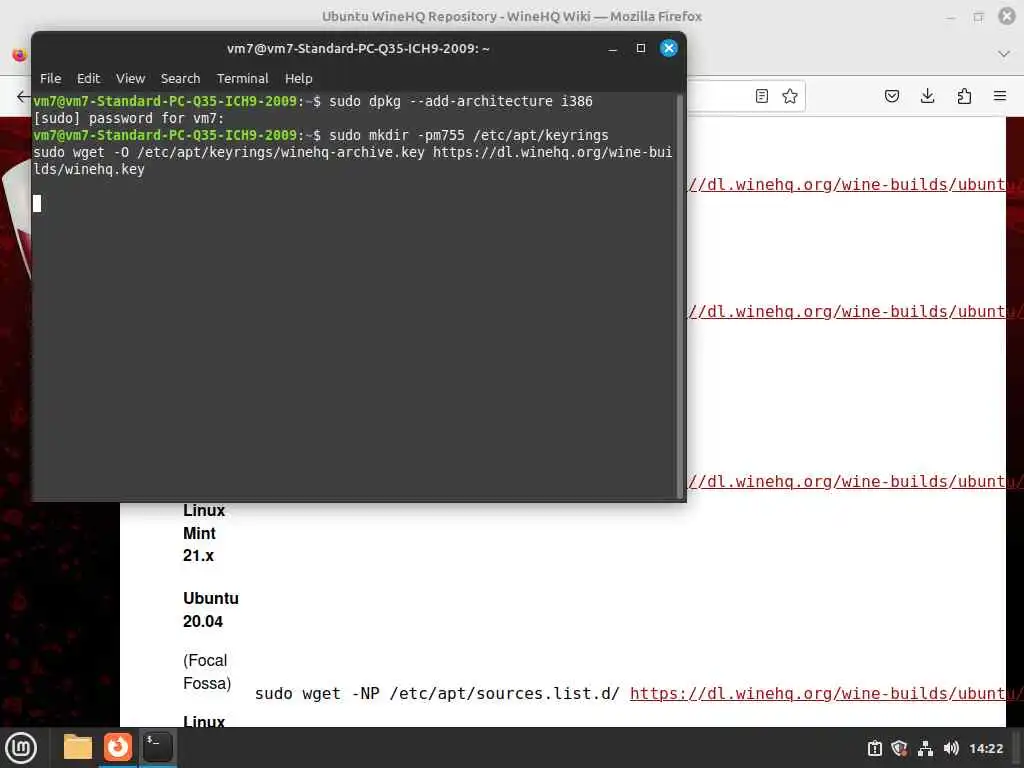Open the Help menu in terminal

click(x=298, y=78)
